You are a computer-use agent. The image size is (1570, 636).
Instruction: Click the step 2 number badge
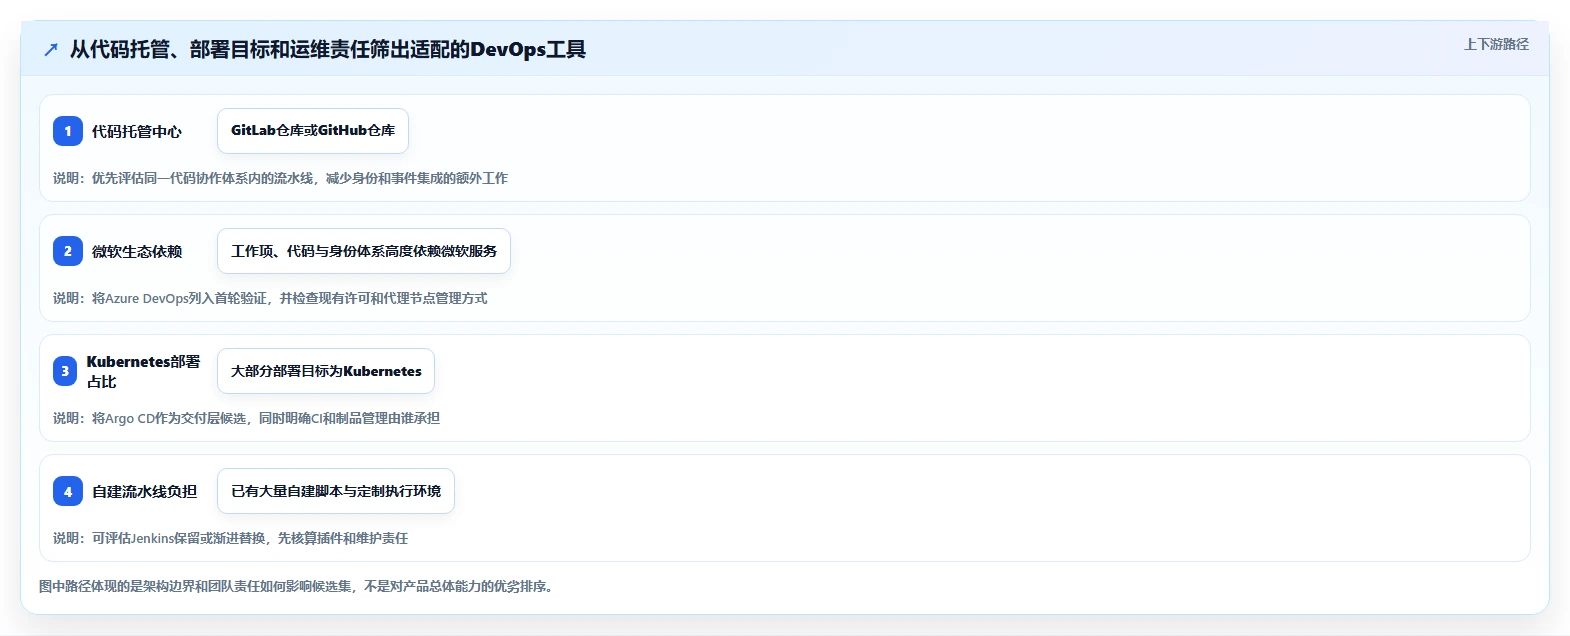click(x=68, y=251)
